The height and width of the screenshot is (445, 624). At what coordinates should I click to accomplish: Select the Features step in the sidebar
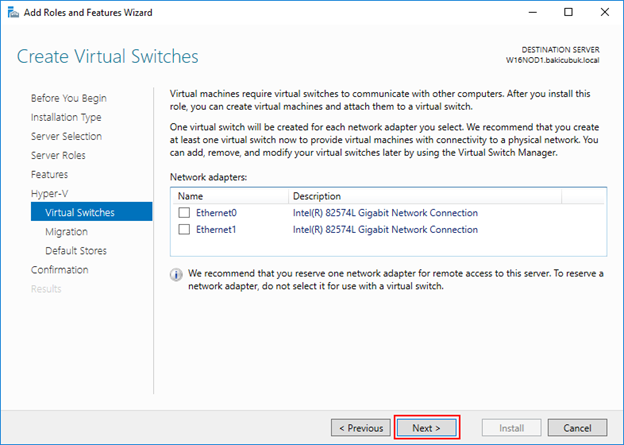[x=49, y=175]
